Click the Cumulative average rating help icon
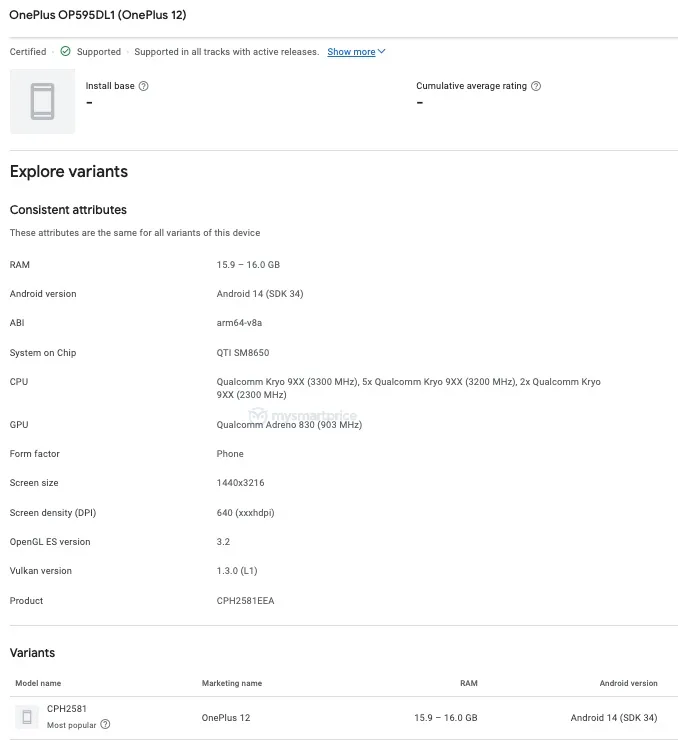 pyautogui.click(x=536, y=86)
